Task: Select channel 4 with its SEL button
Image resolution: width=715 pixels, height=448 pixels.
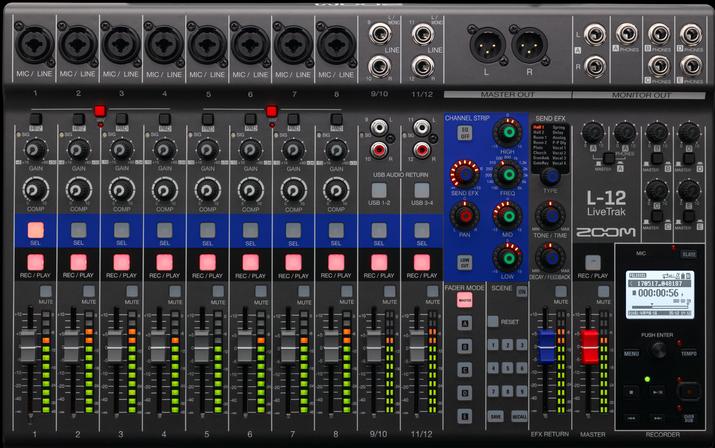Action: (x=164, y=230)
